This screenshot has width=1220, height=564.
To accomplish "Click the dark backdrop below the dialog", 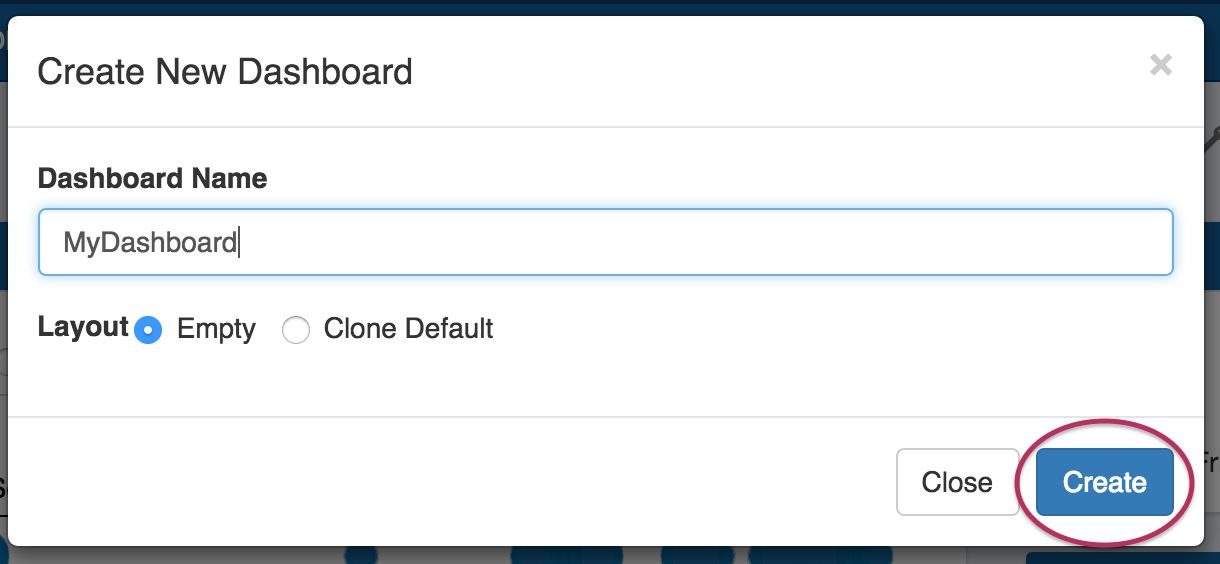I will (600, 555).
